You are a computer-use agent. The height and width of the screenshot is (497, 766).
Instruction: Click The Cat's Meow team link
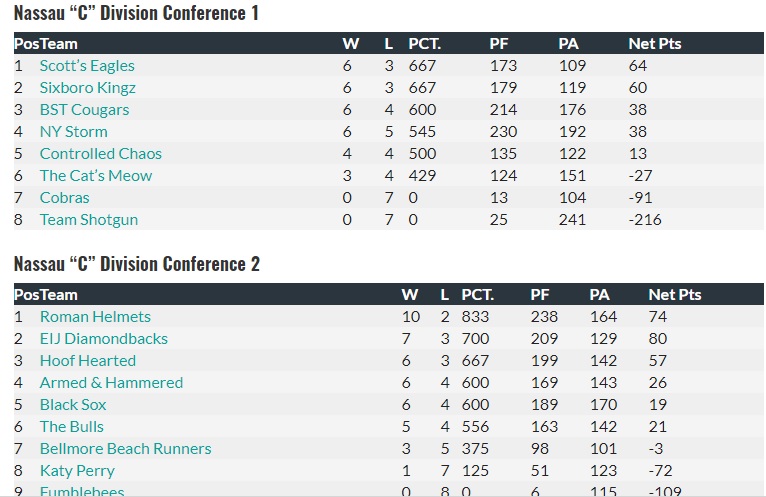point(96,176)
